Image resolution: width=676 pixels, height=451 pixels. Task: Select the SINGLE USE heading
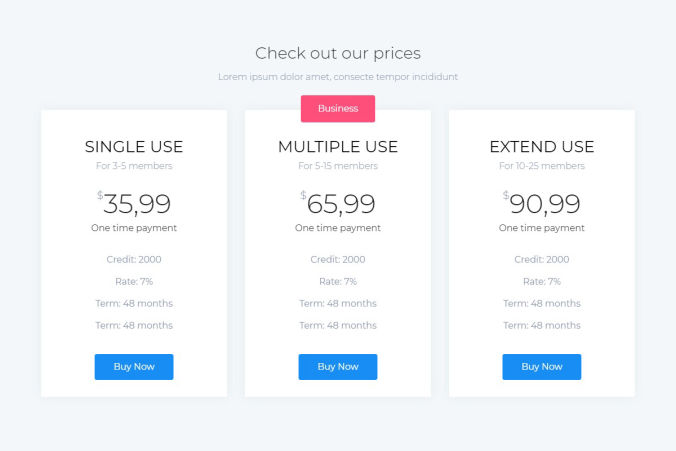pos(134,147)
